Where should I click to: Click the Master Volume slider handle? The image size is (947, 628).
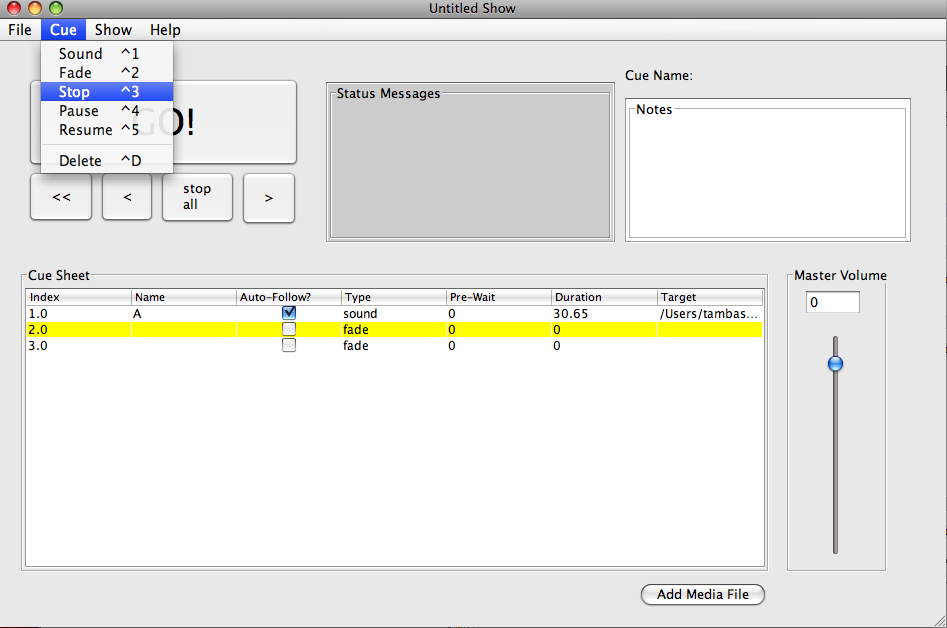(x=836, y=364)
